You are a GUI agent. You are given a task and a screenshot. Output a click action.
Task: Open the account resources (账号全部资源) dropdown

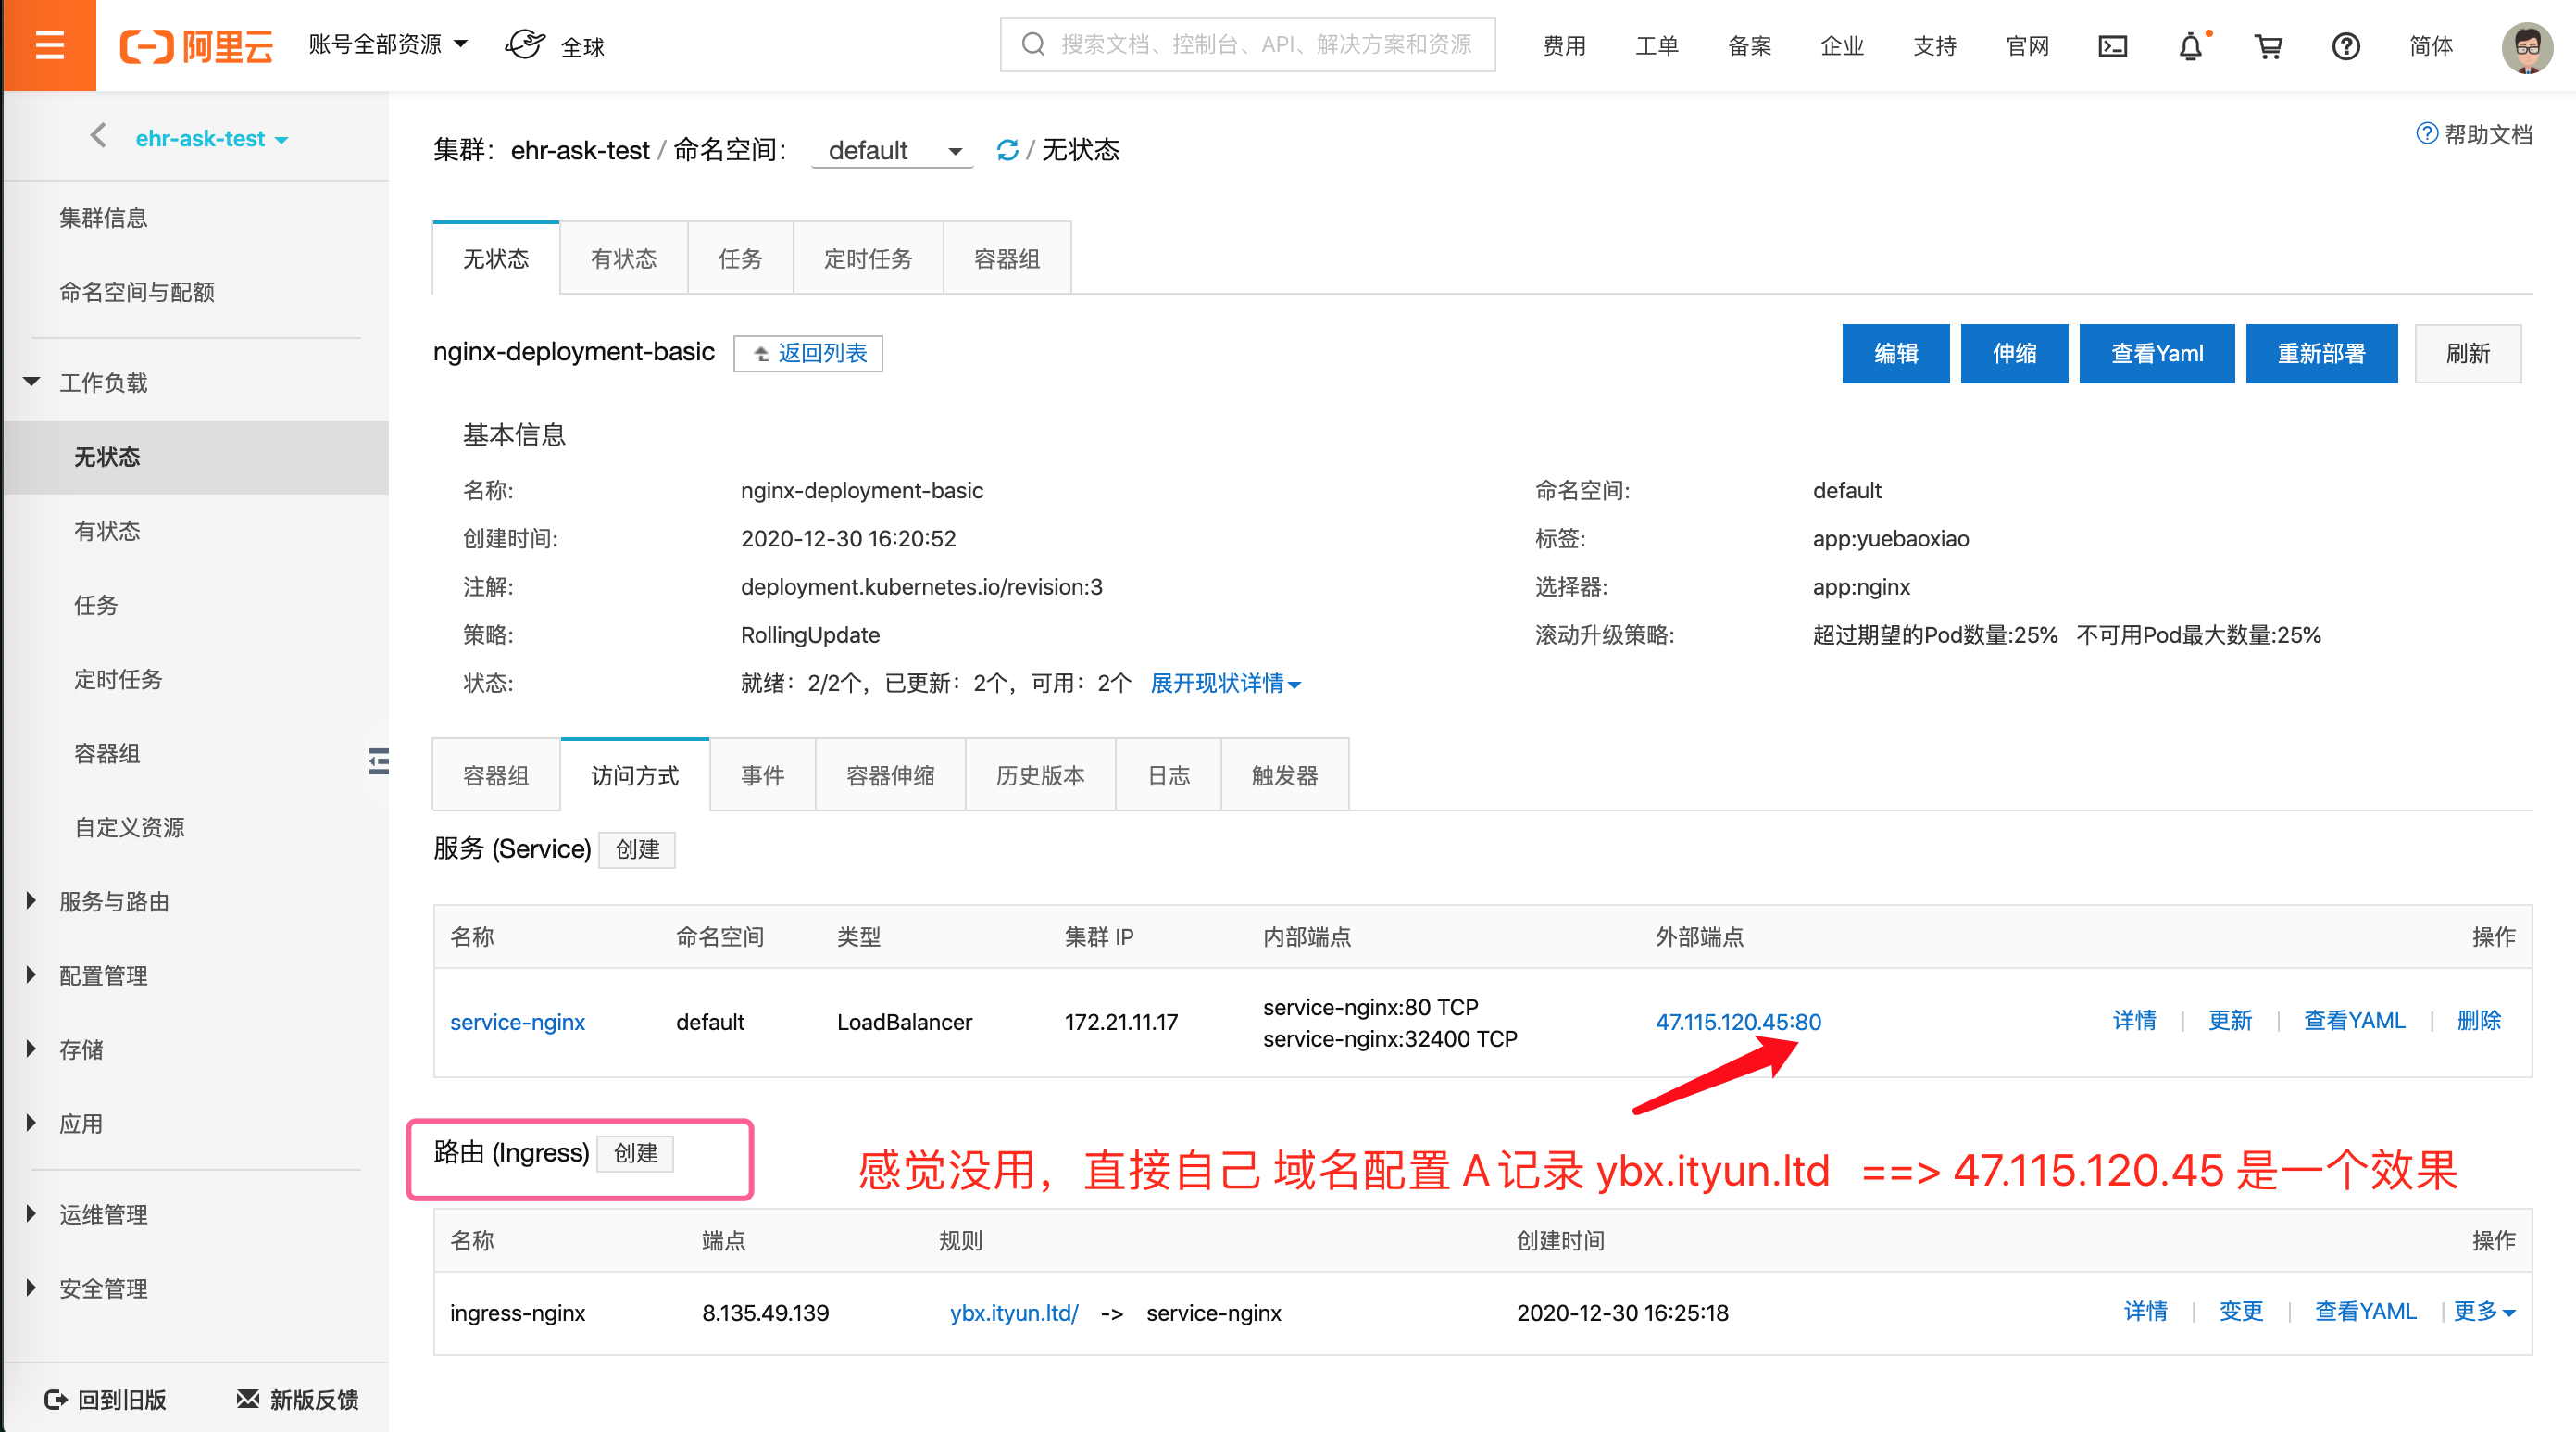click(x=388, y=44)
